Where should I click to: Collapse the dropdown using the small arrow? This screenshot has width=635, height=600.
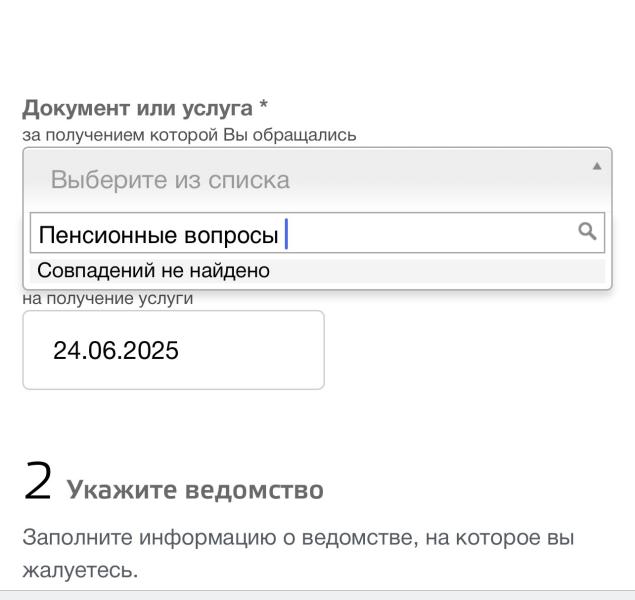597,166
